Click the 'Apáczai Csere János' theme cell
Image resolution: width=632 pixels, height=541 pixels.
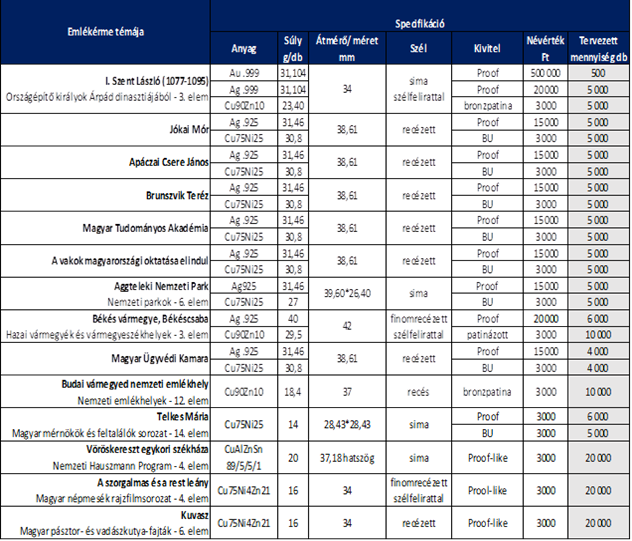click(105, 162)
